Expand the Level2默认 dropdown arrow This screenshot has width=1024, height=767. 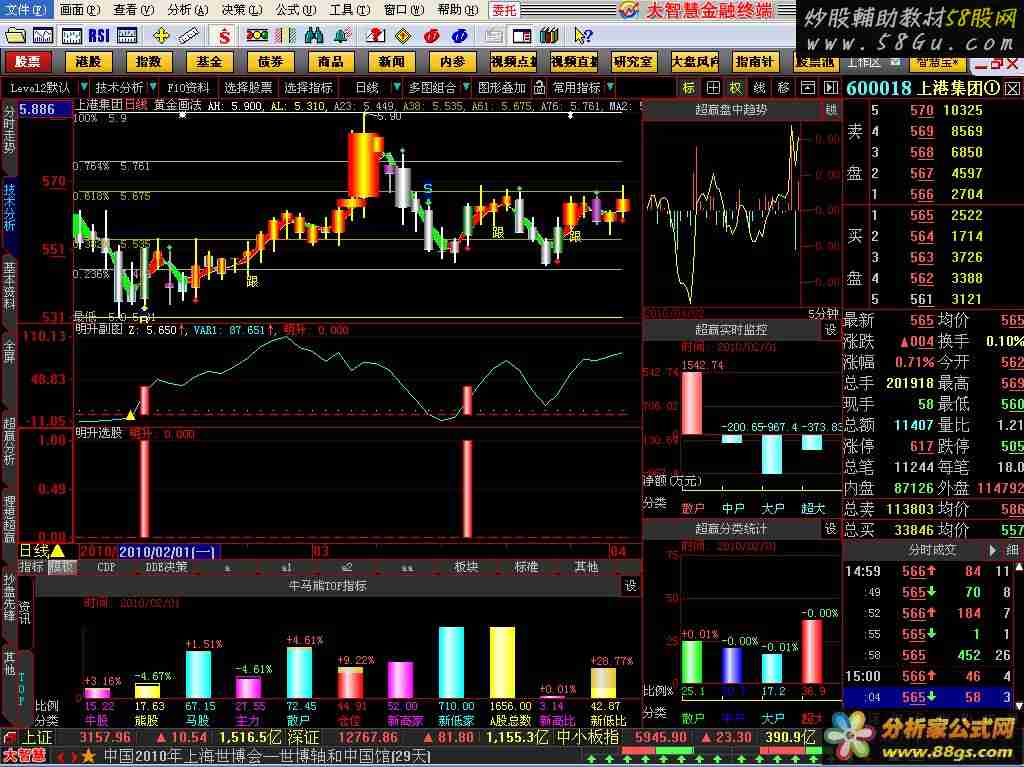click(84, 86)
